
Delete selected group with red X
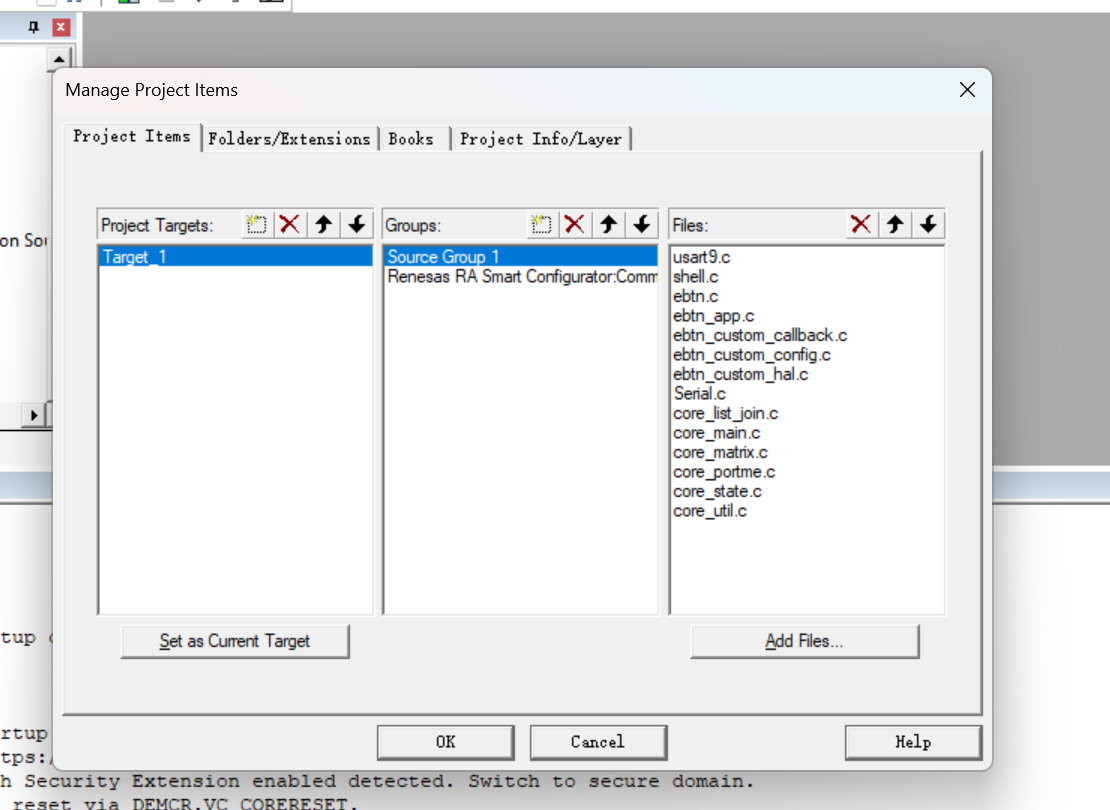575,225
